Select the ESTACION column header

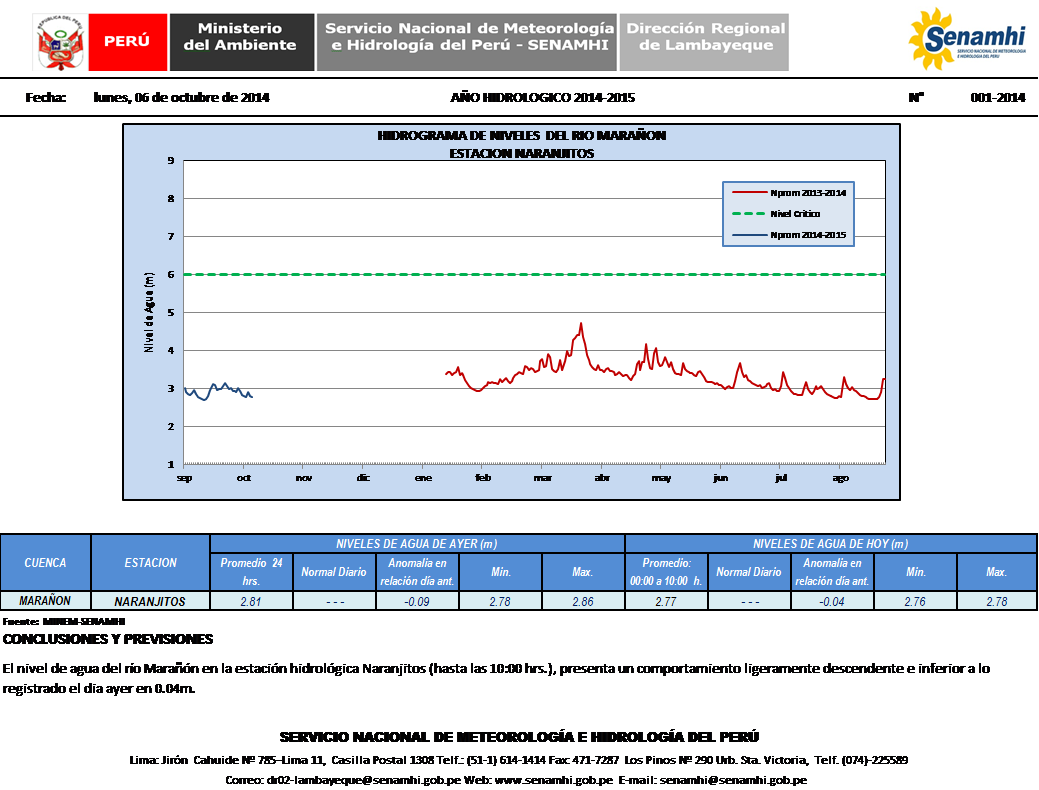point(151,563)
